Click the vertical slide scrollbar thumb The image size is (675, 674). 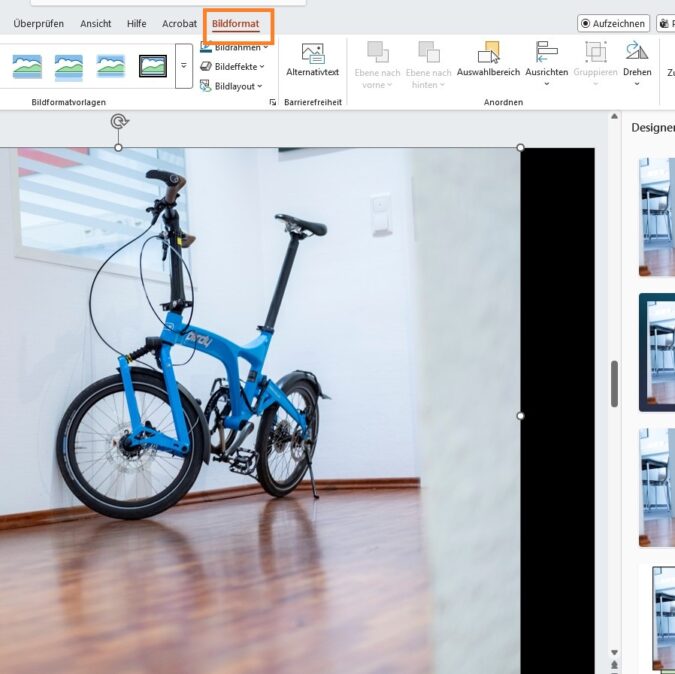pyautogui.click(x=614, y=384)
